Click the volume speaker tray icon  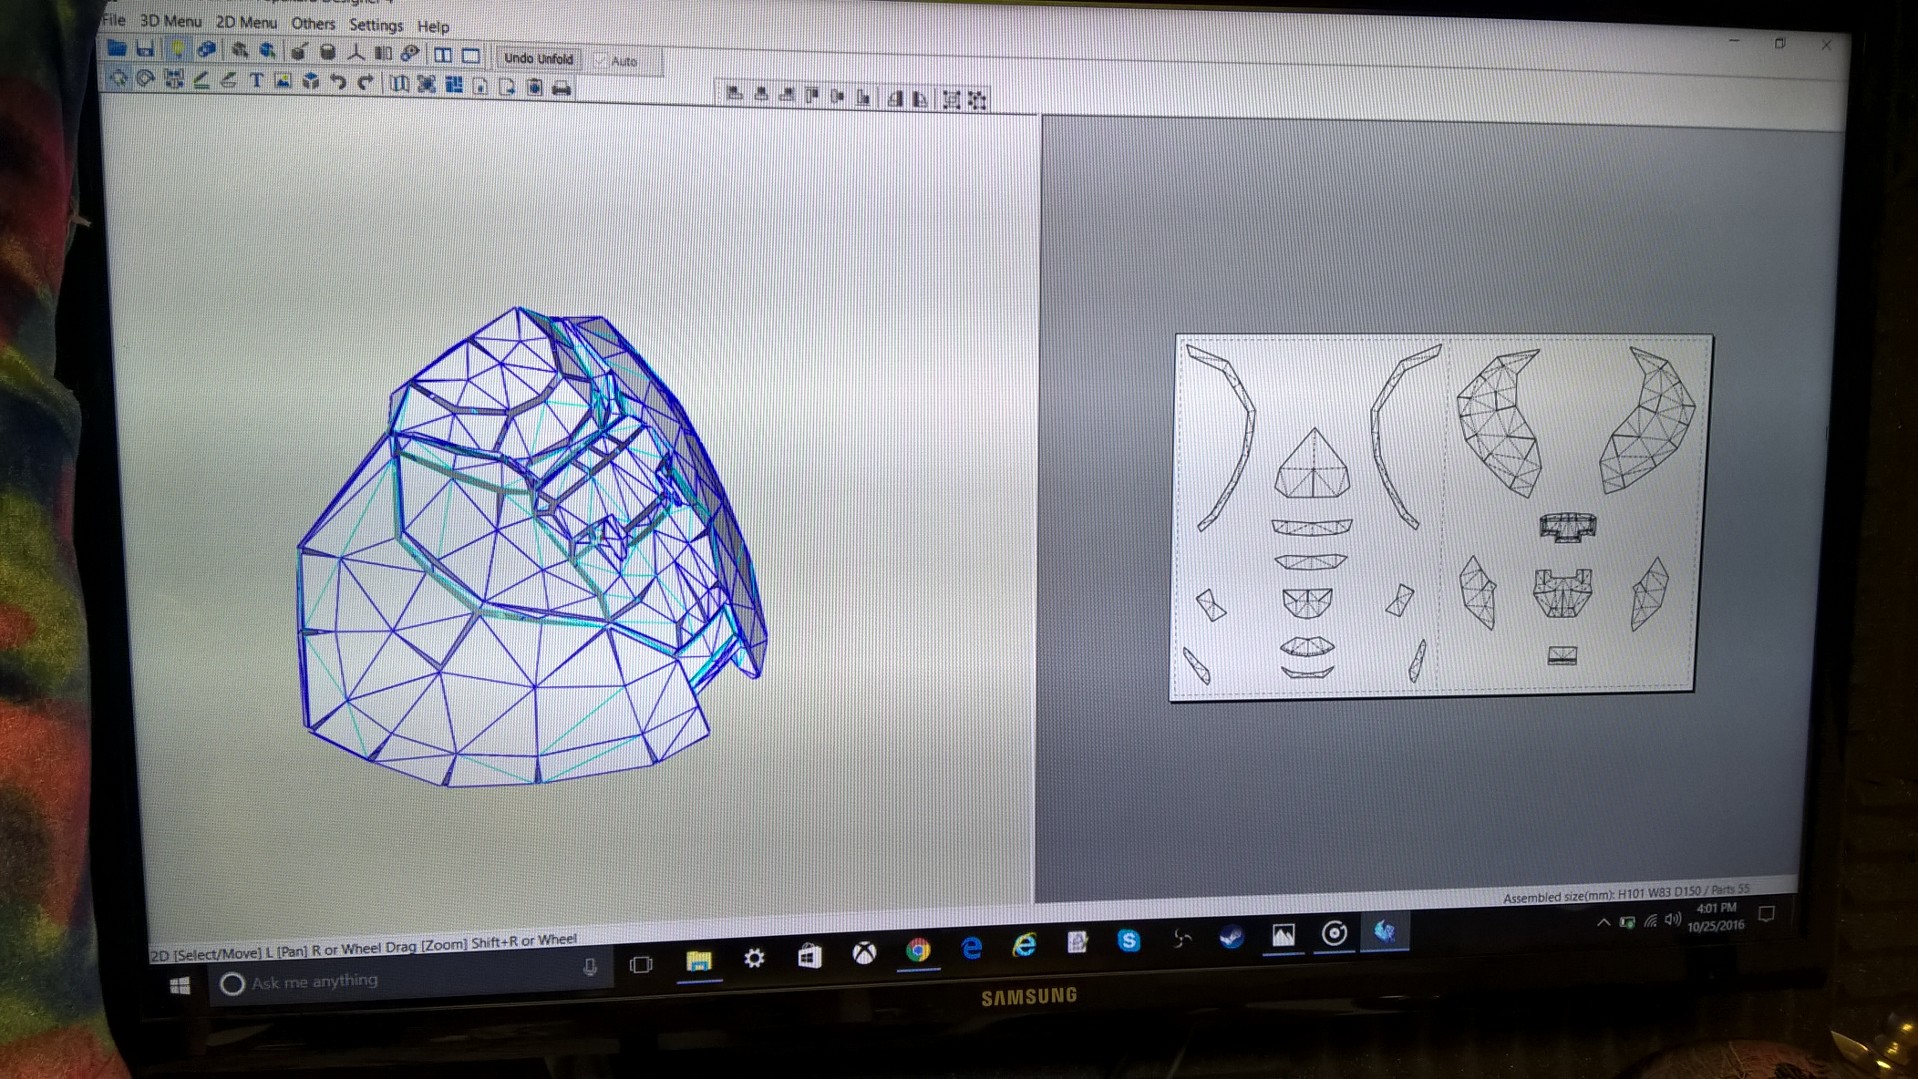1672,920
